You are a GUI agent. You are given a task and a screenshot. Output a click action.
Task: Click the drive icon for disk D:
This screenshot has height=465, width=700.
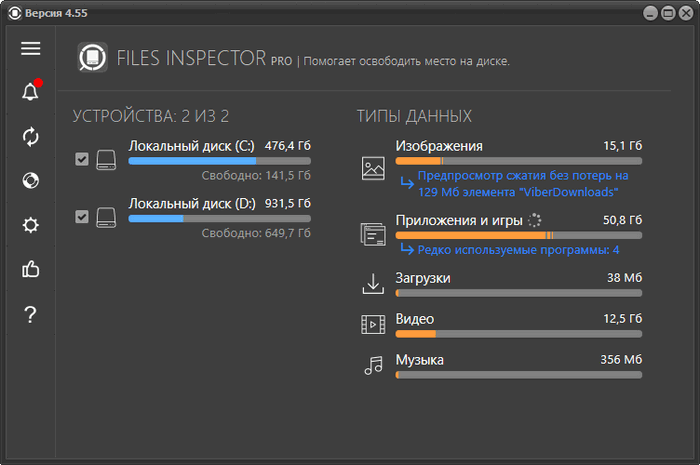[106, 217]
